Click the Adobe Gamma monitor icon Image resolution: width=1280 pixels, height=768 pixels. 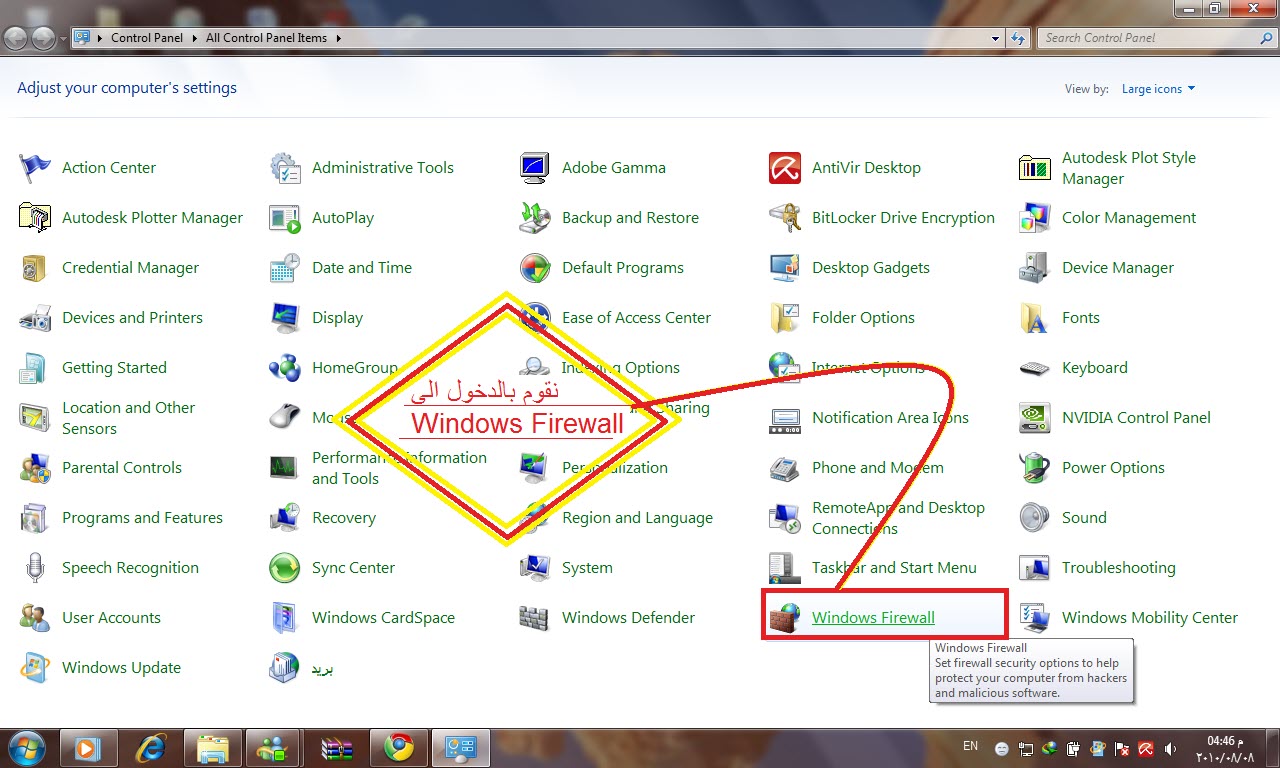[535, 168]
